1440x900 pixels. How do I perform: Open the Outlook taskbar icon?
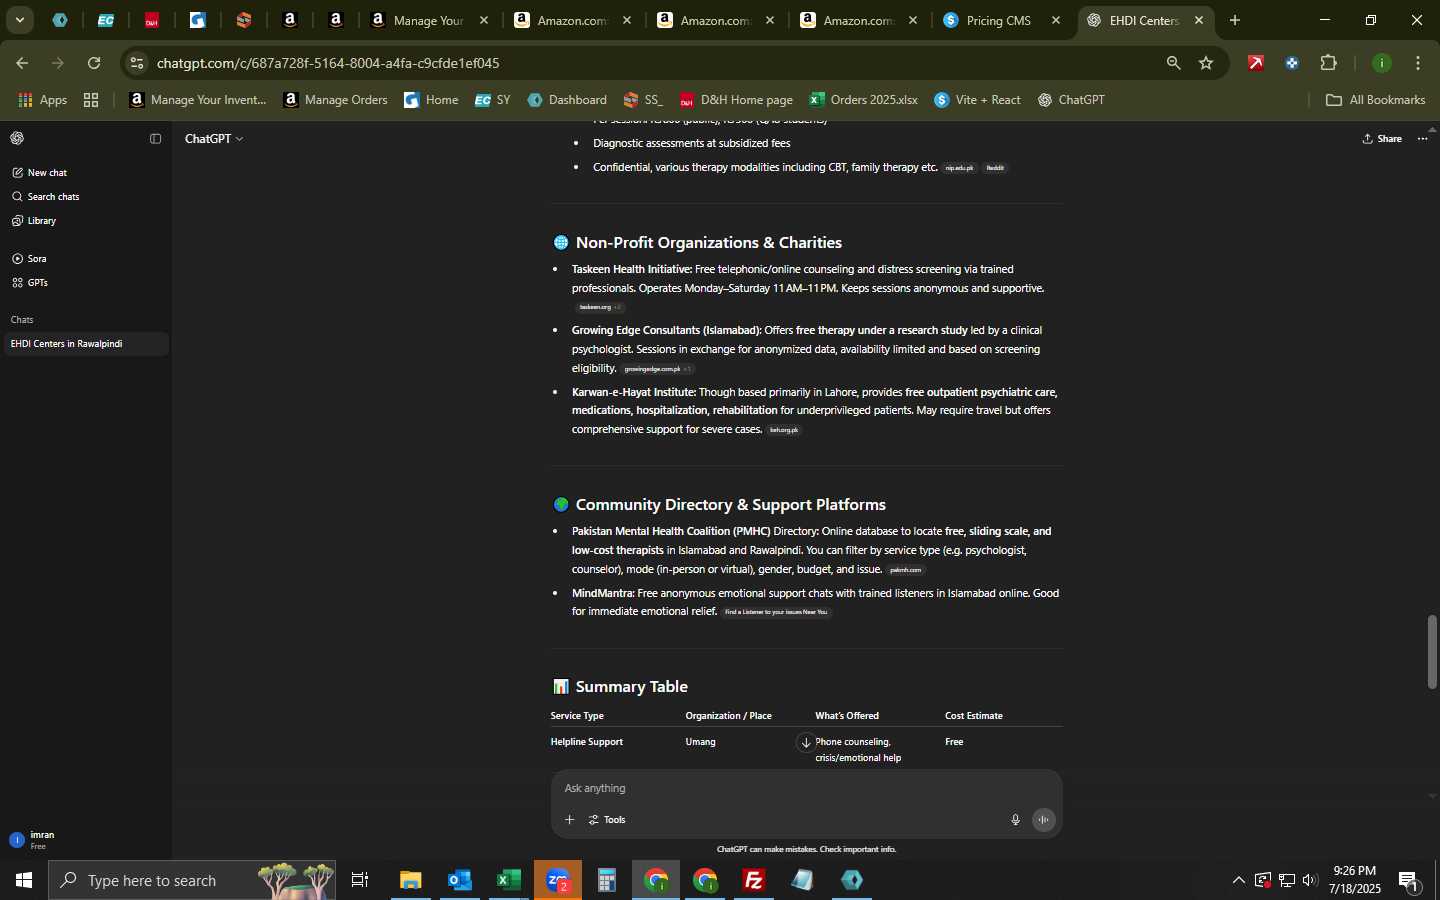click(460, 880)
